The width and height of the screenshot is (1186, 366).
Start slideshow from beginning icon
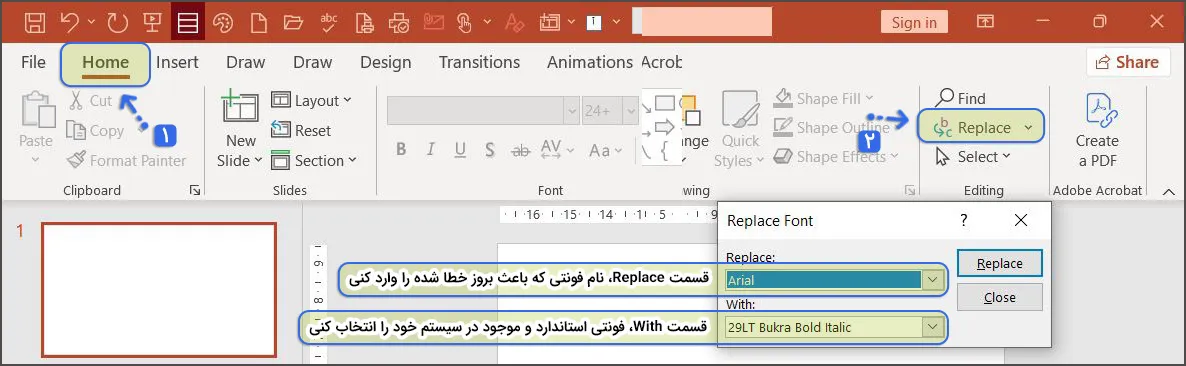tap(152, 23)
